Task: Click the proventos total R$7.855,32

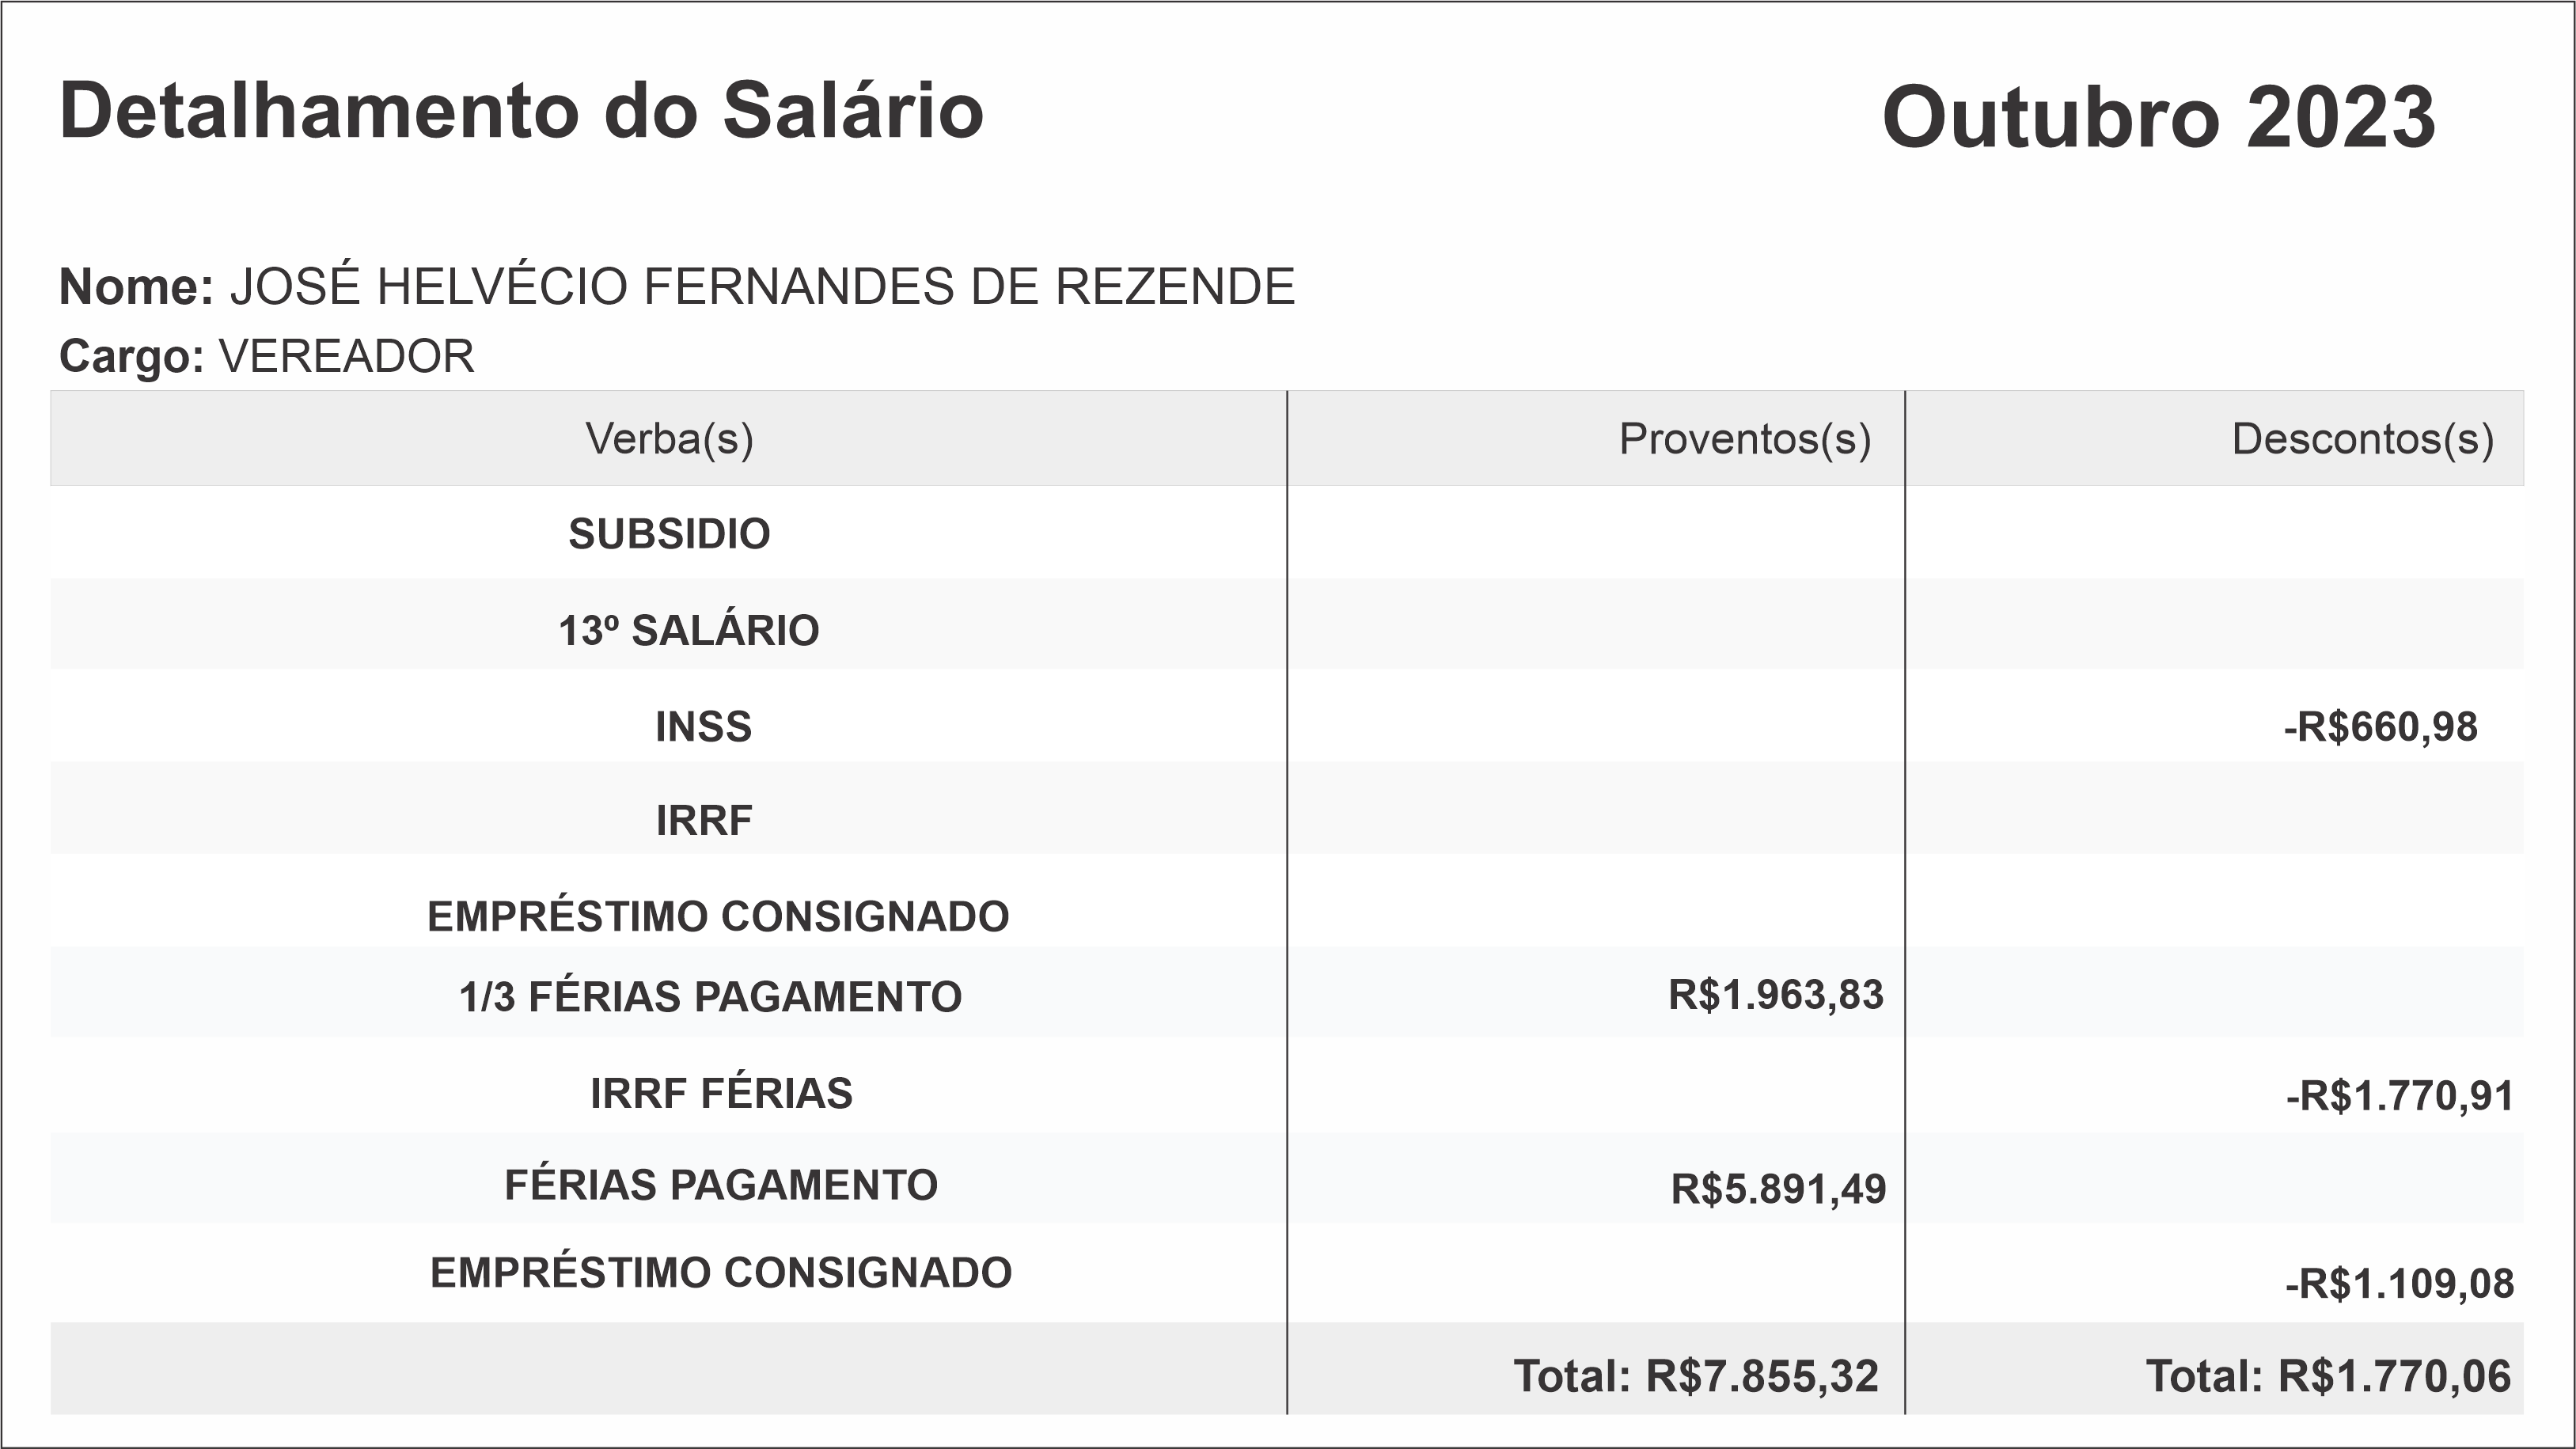Action: pos(1696,1376)
